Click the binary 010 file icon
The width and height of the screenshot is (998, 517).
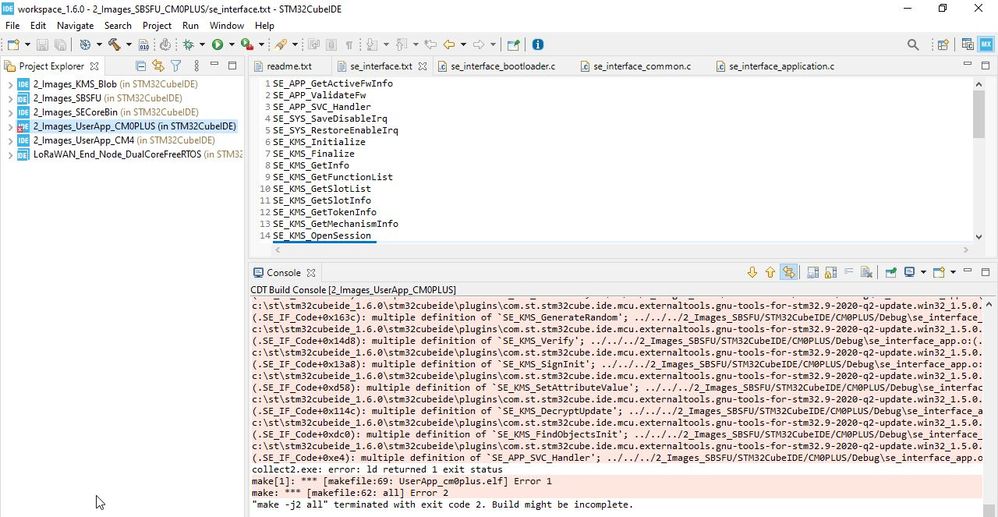click(144, 45)
